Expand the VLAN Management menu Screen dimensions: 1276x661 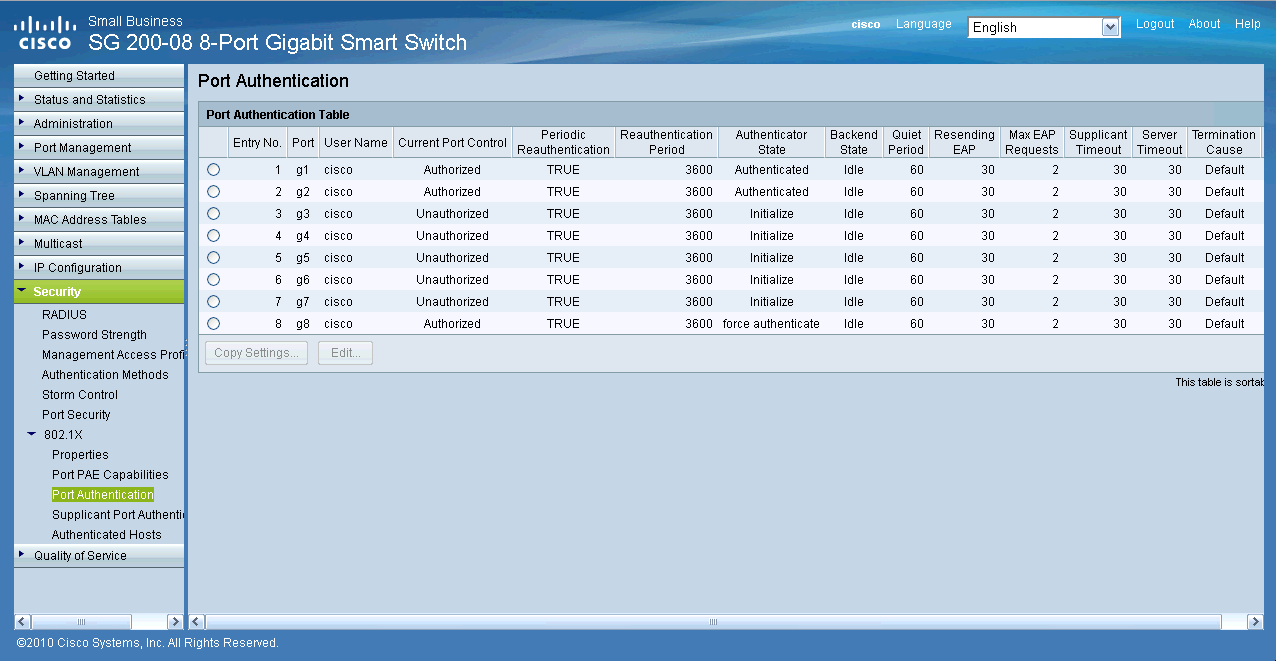click(86, 172)
